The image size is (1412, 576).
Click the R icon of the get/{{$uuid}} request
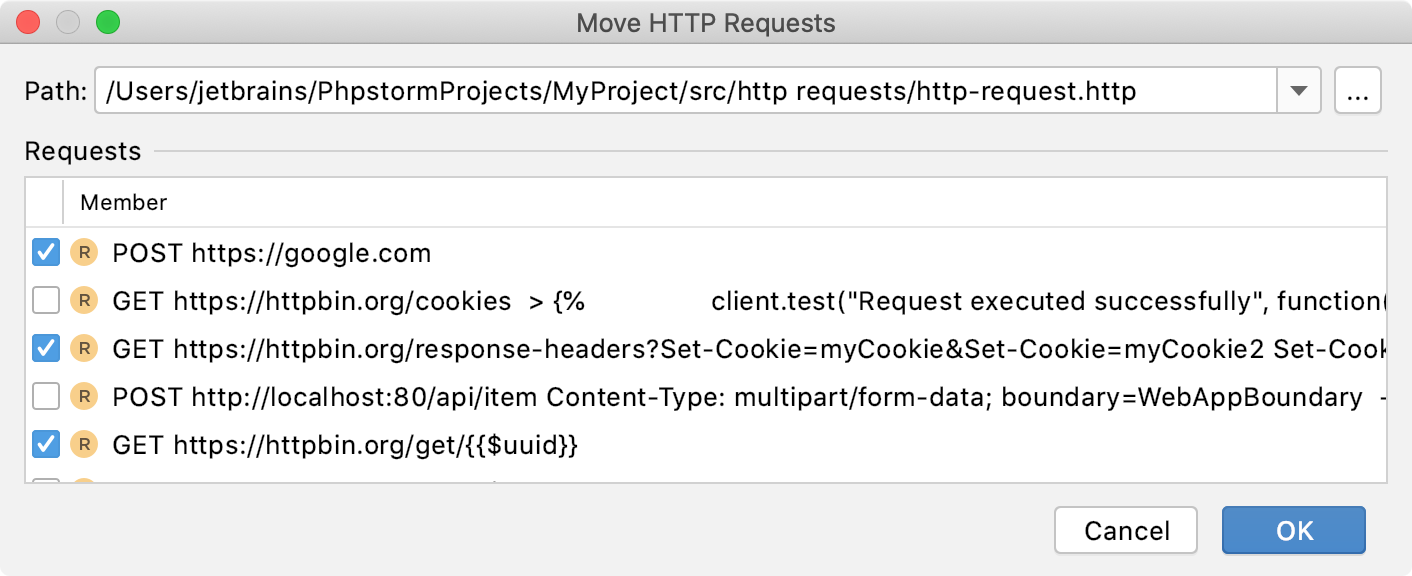(84, 444)
